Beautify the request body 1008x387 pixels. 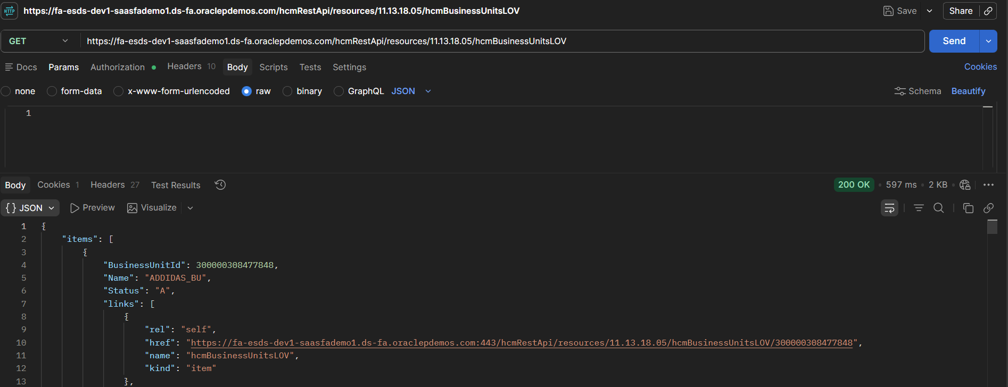(x=968, y=91)
